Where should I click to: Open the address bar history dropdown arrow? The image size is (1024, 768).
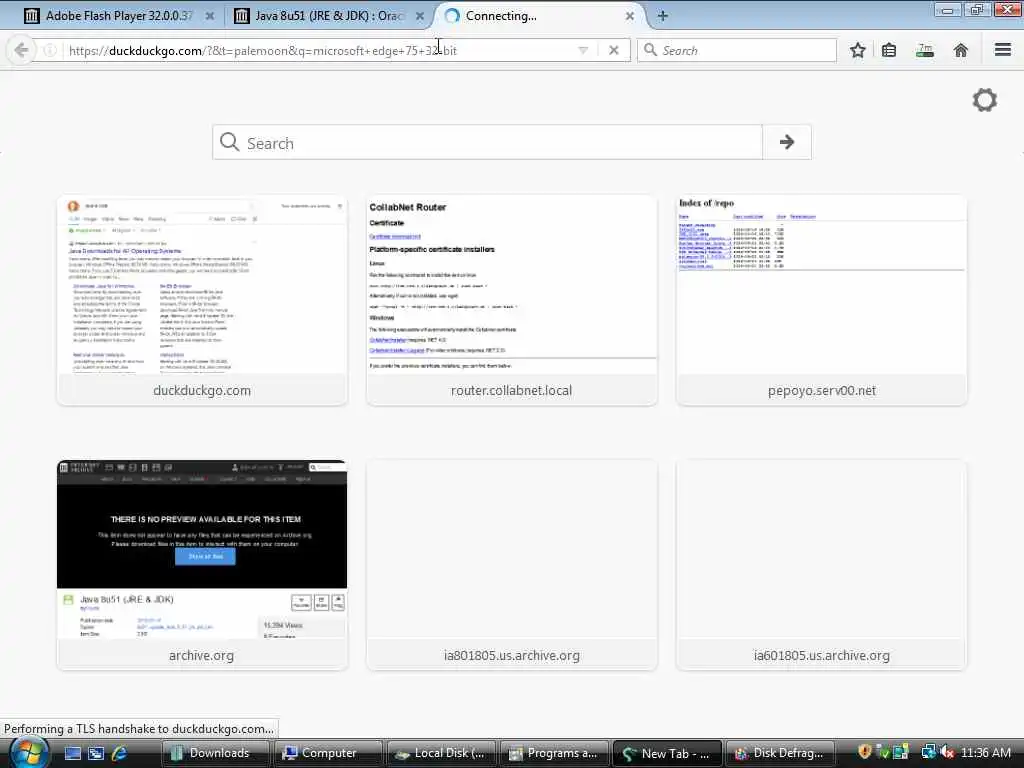click(583, 50)
